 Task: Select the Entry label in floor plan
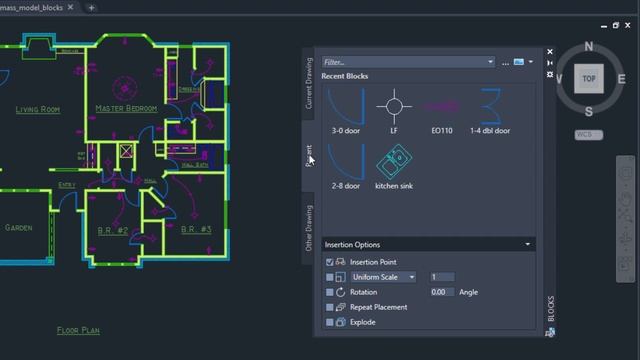(x=67, y=185)
